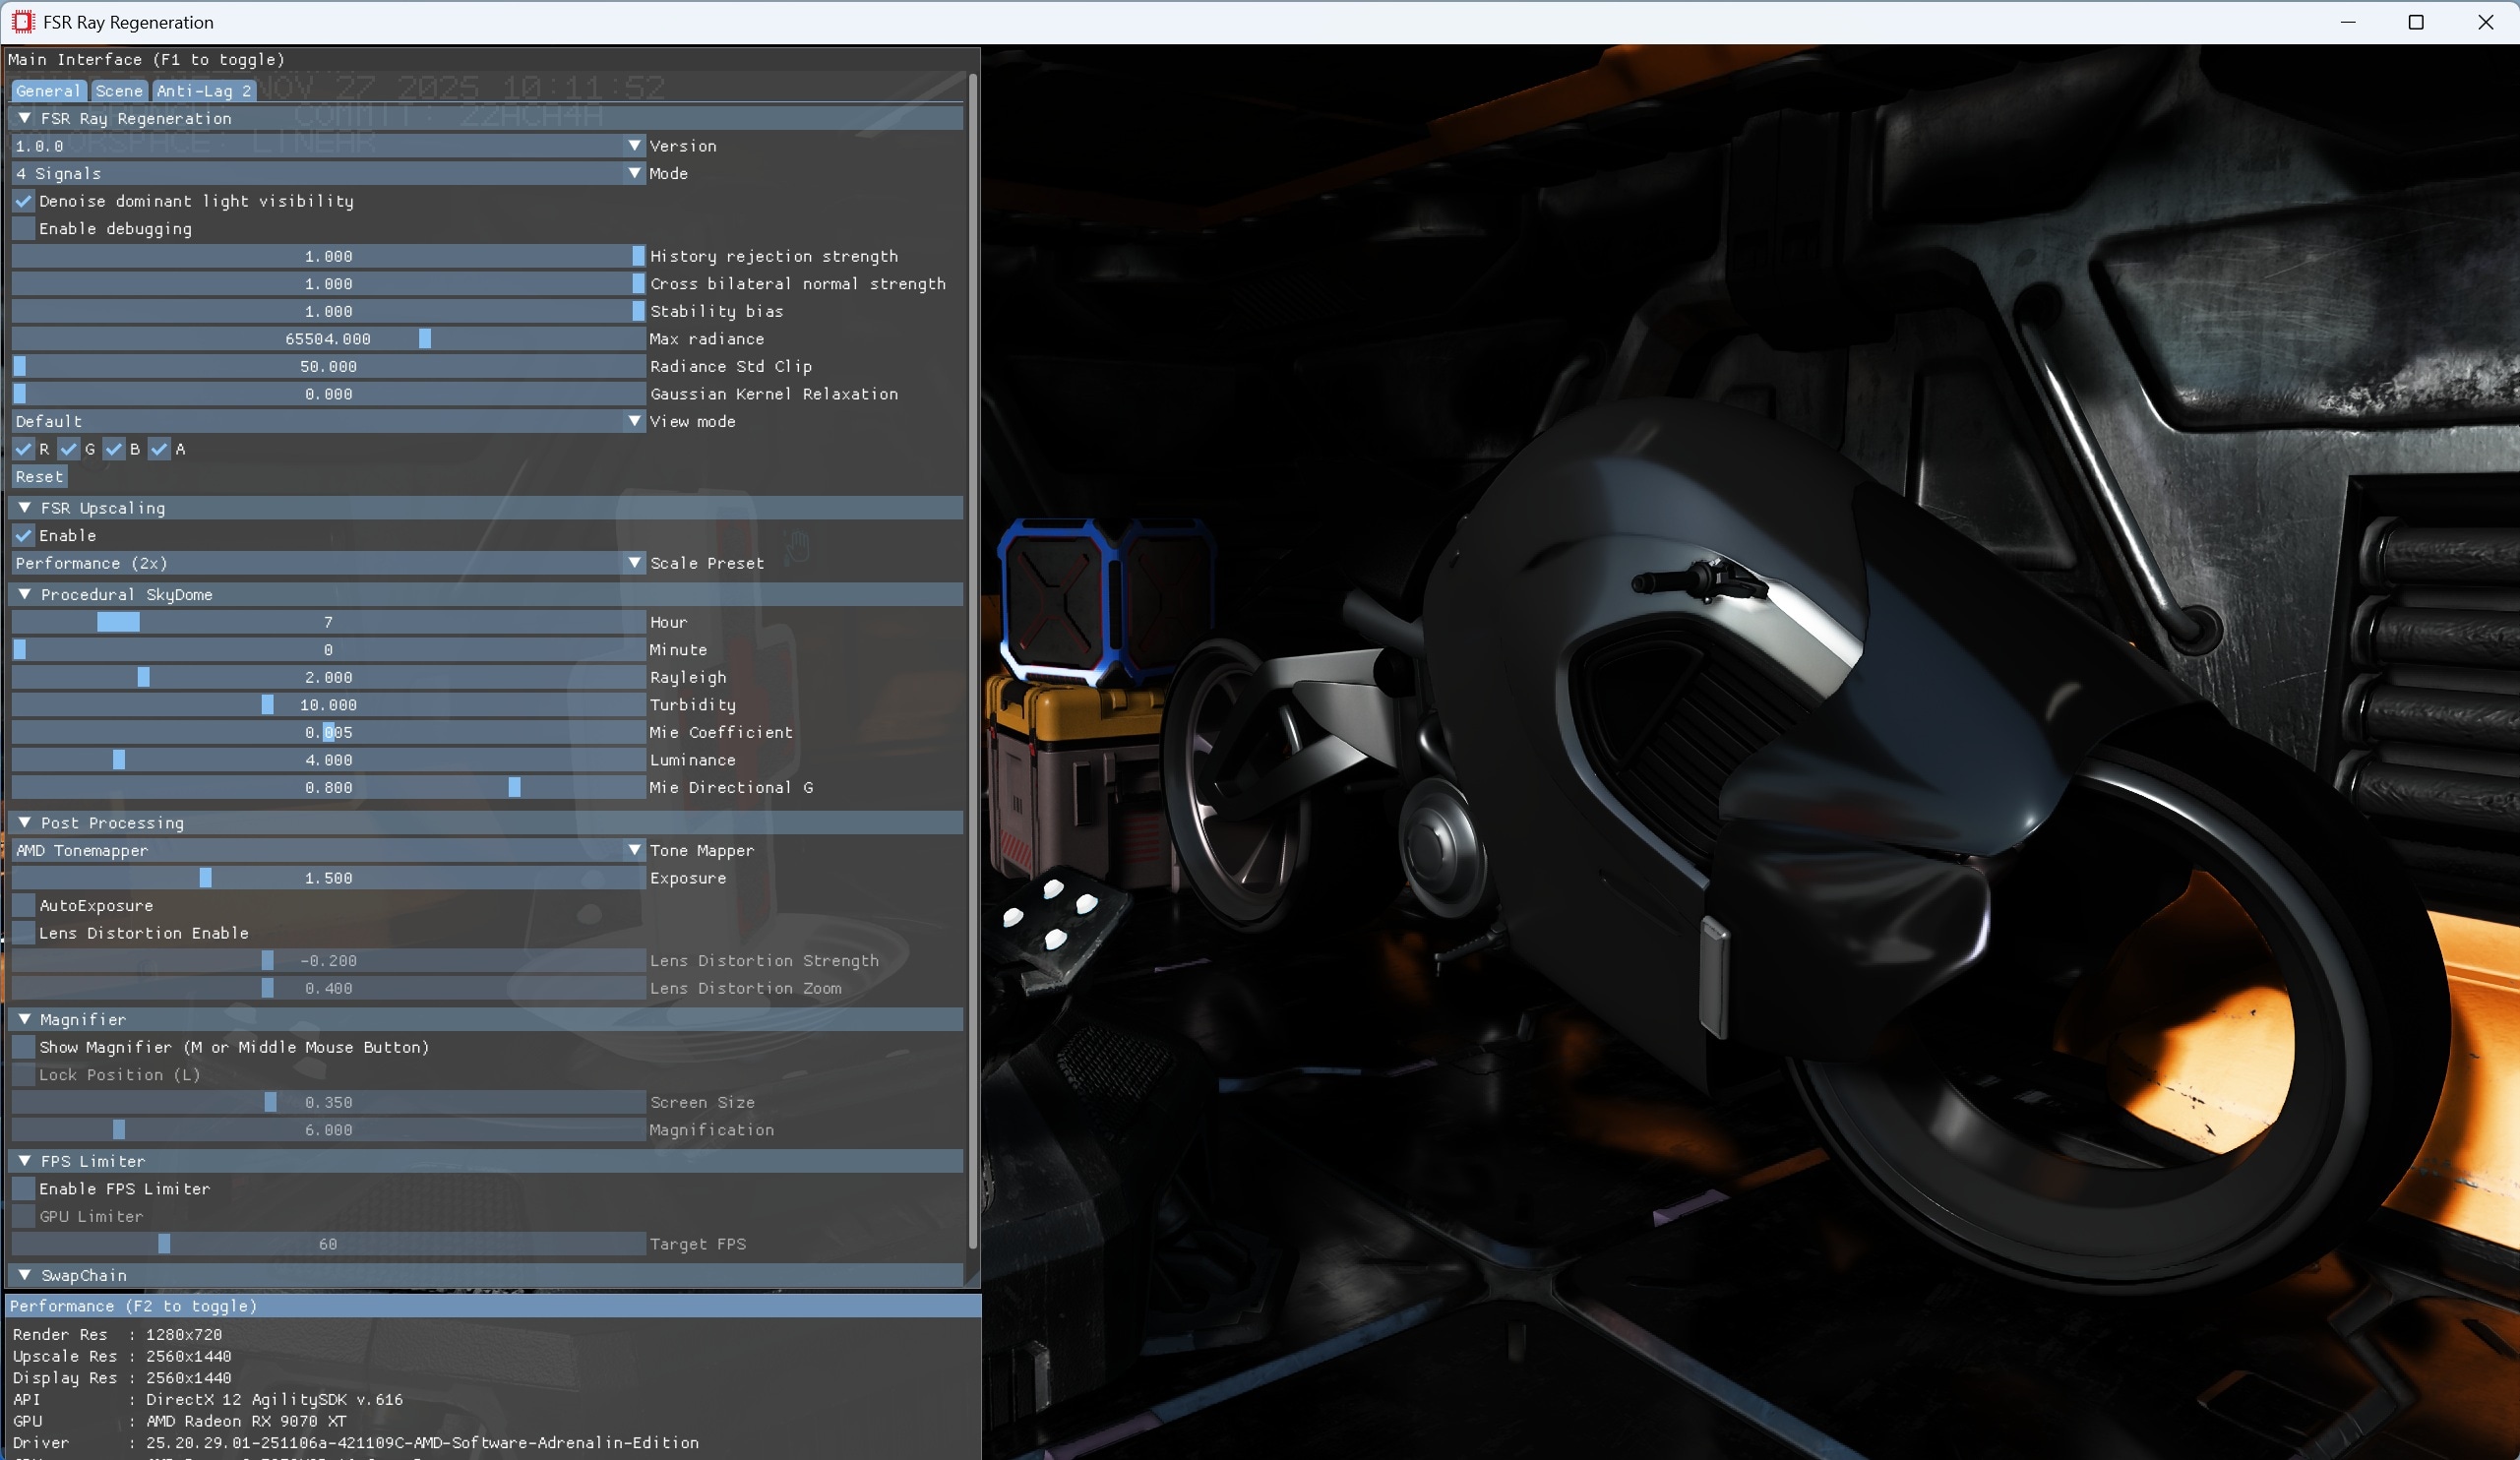Collapse the FSR Upscaling section arrow
2520x1460 pixels.
(25, 508)
